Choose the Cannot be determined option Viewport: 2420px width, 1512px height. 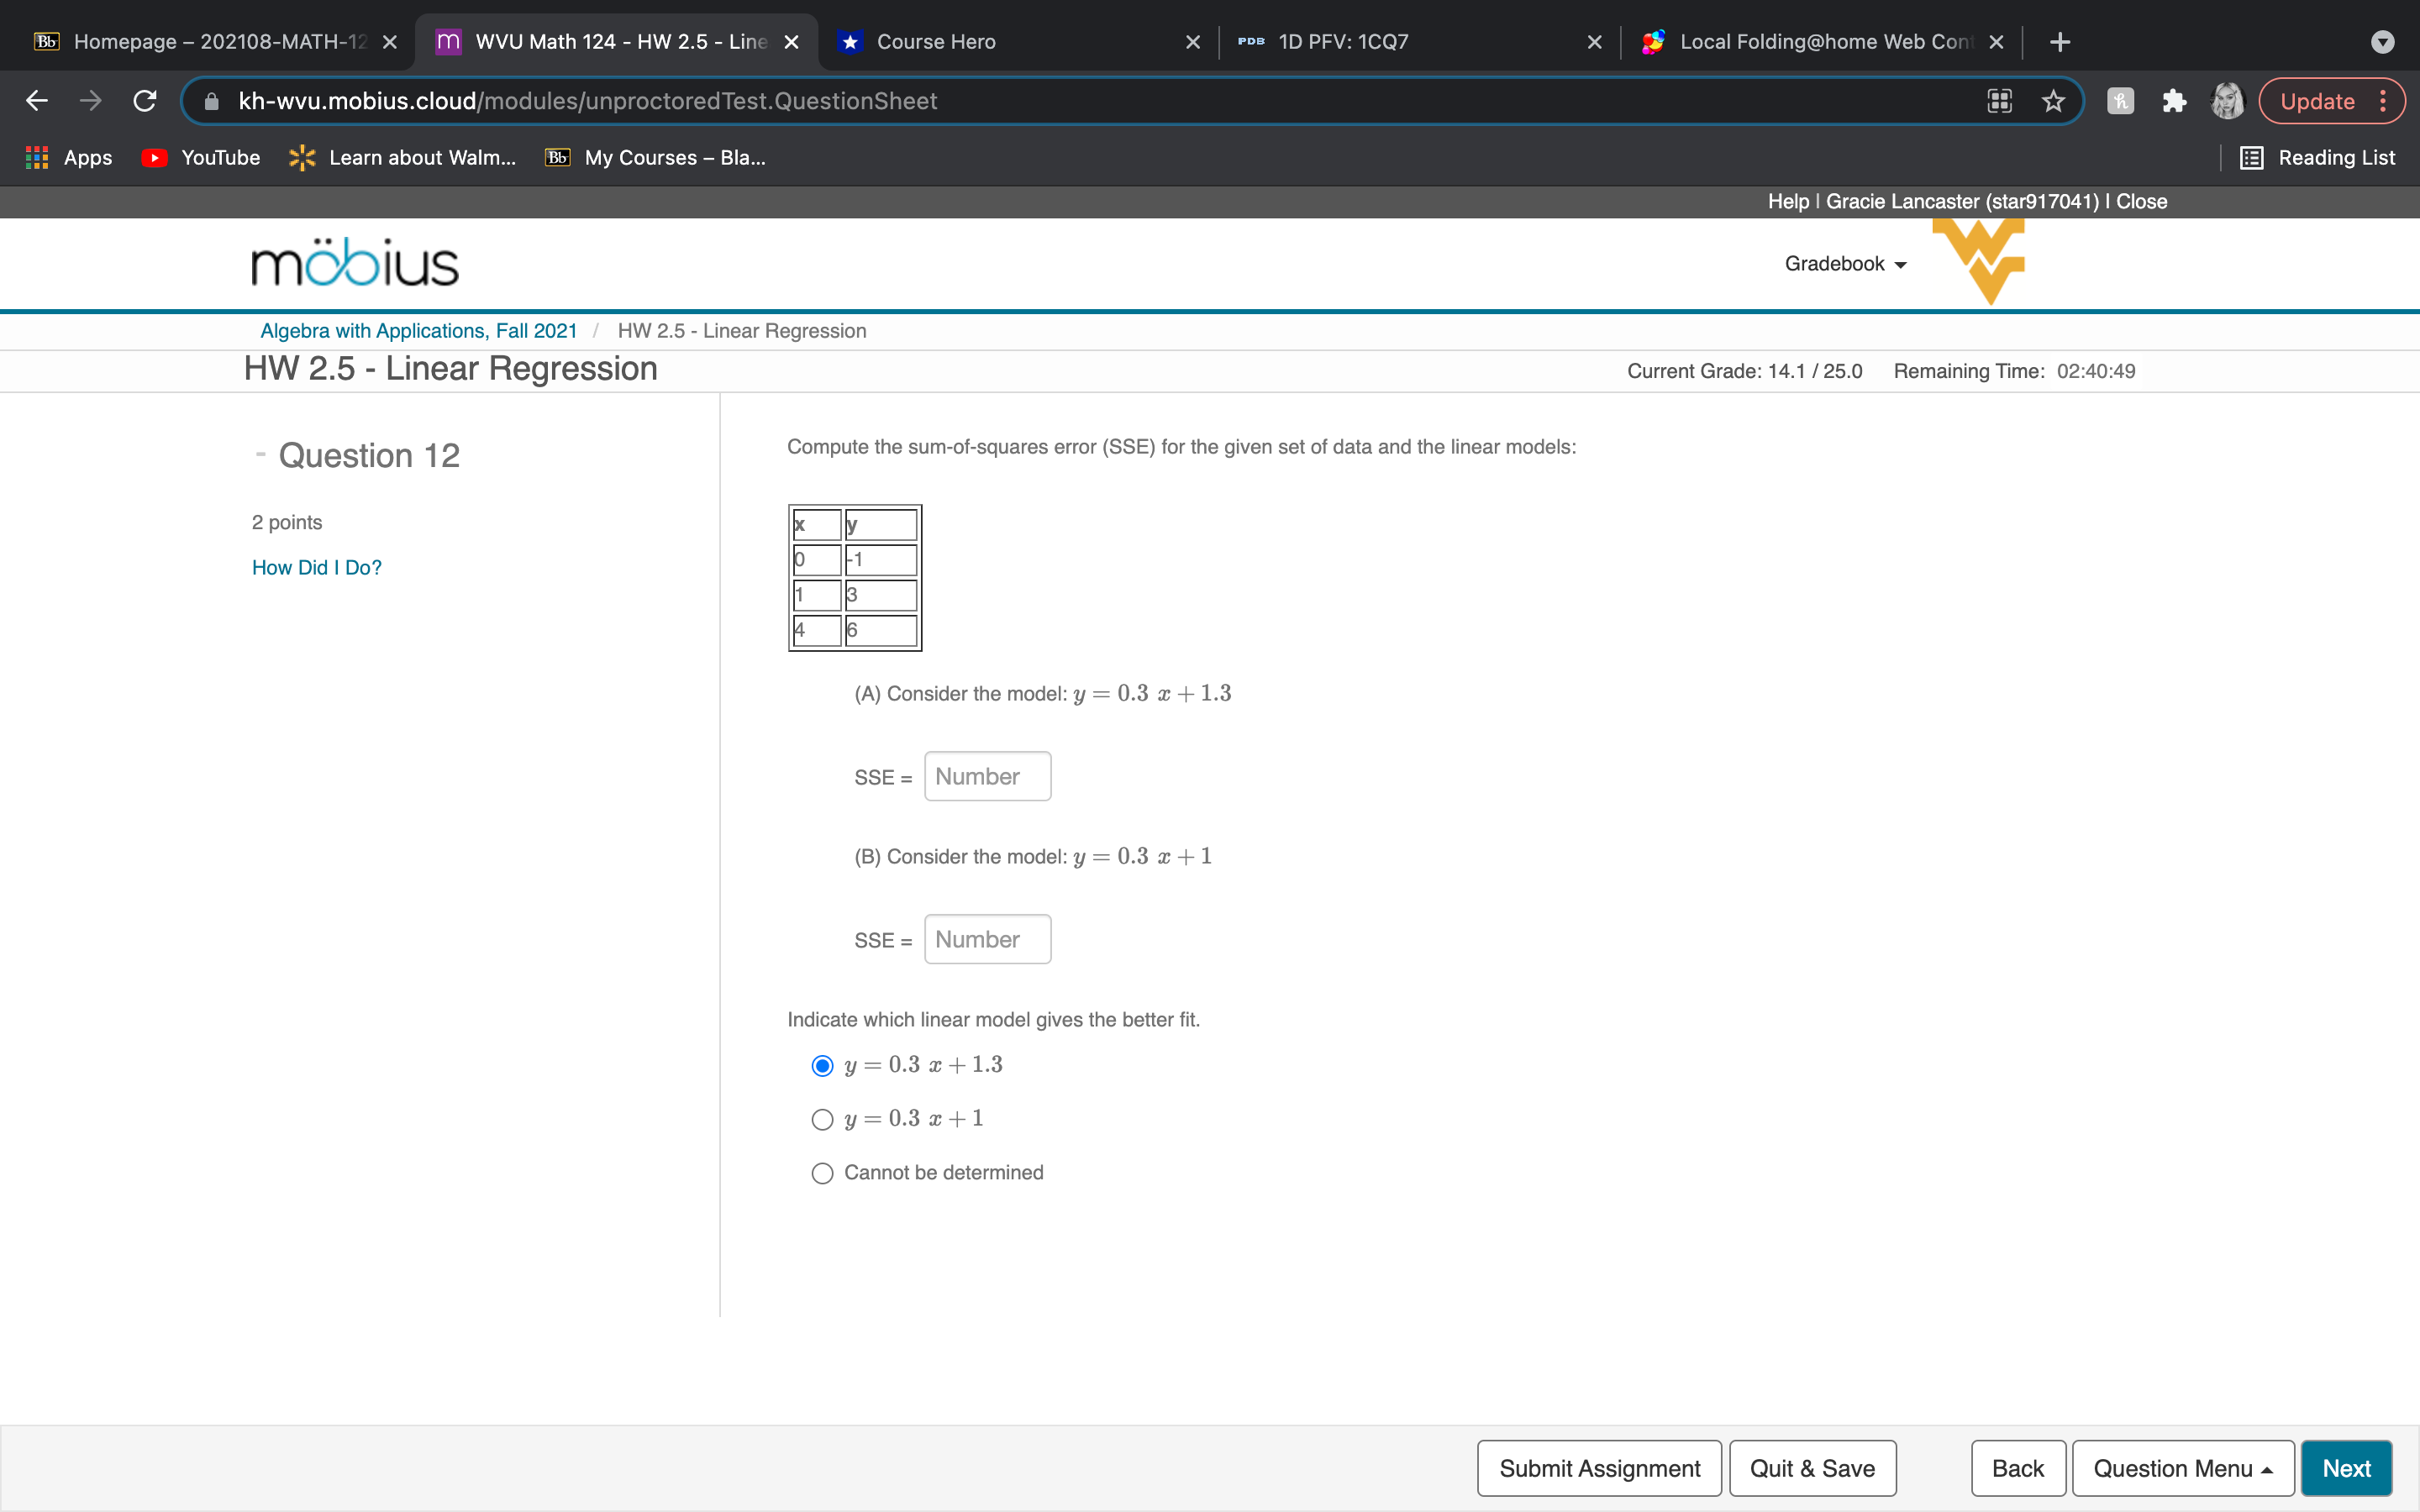click(x=821, y=1172)
